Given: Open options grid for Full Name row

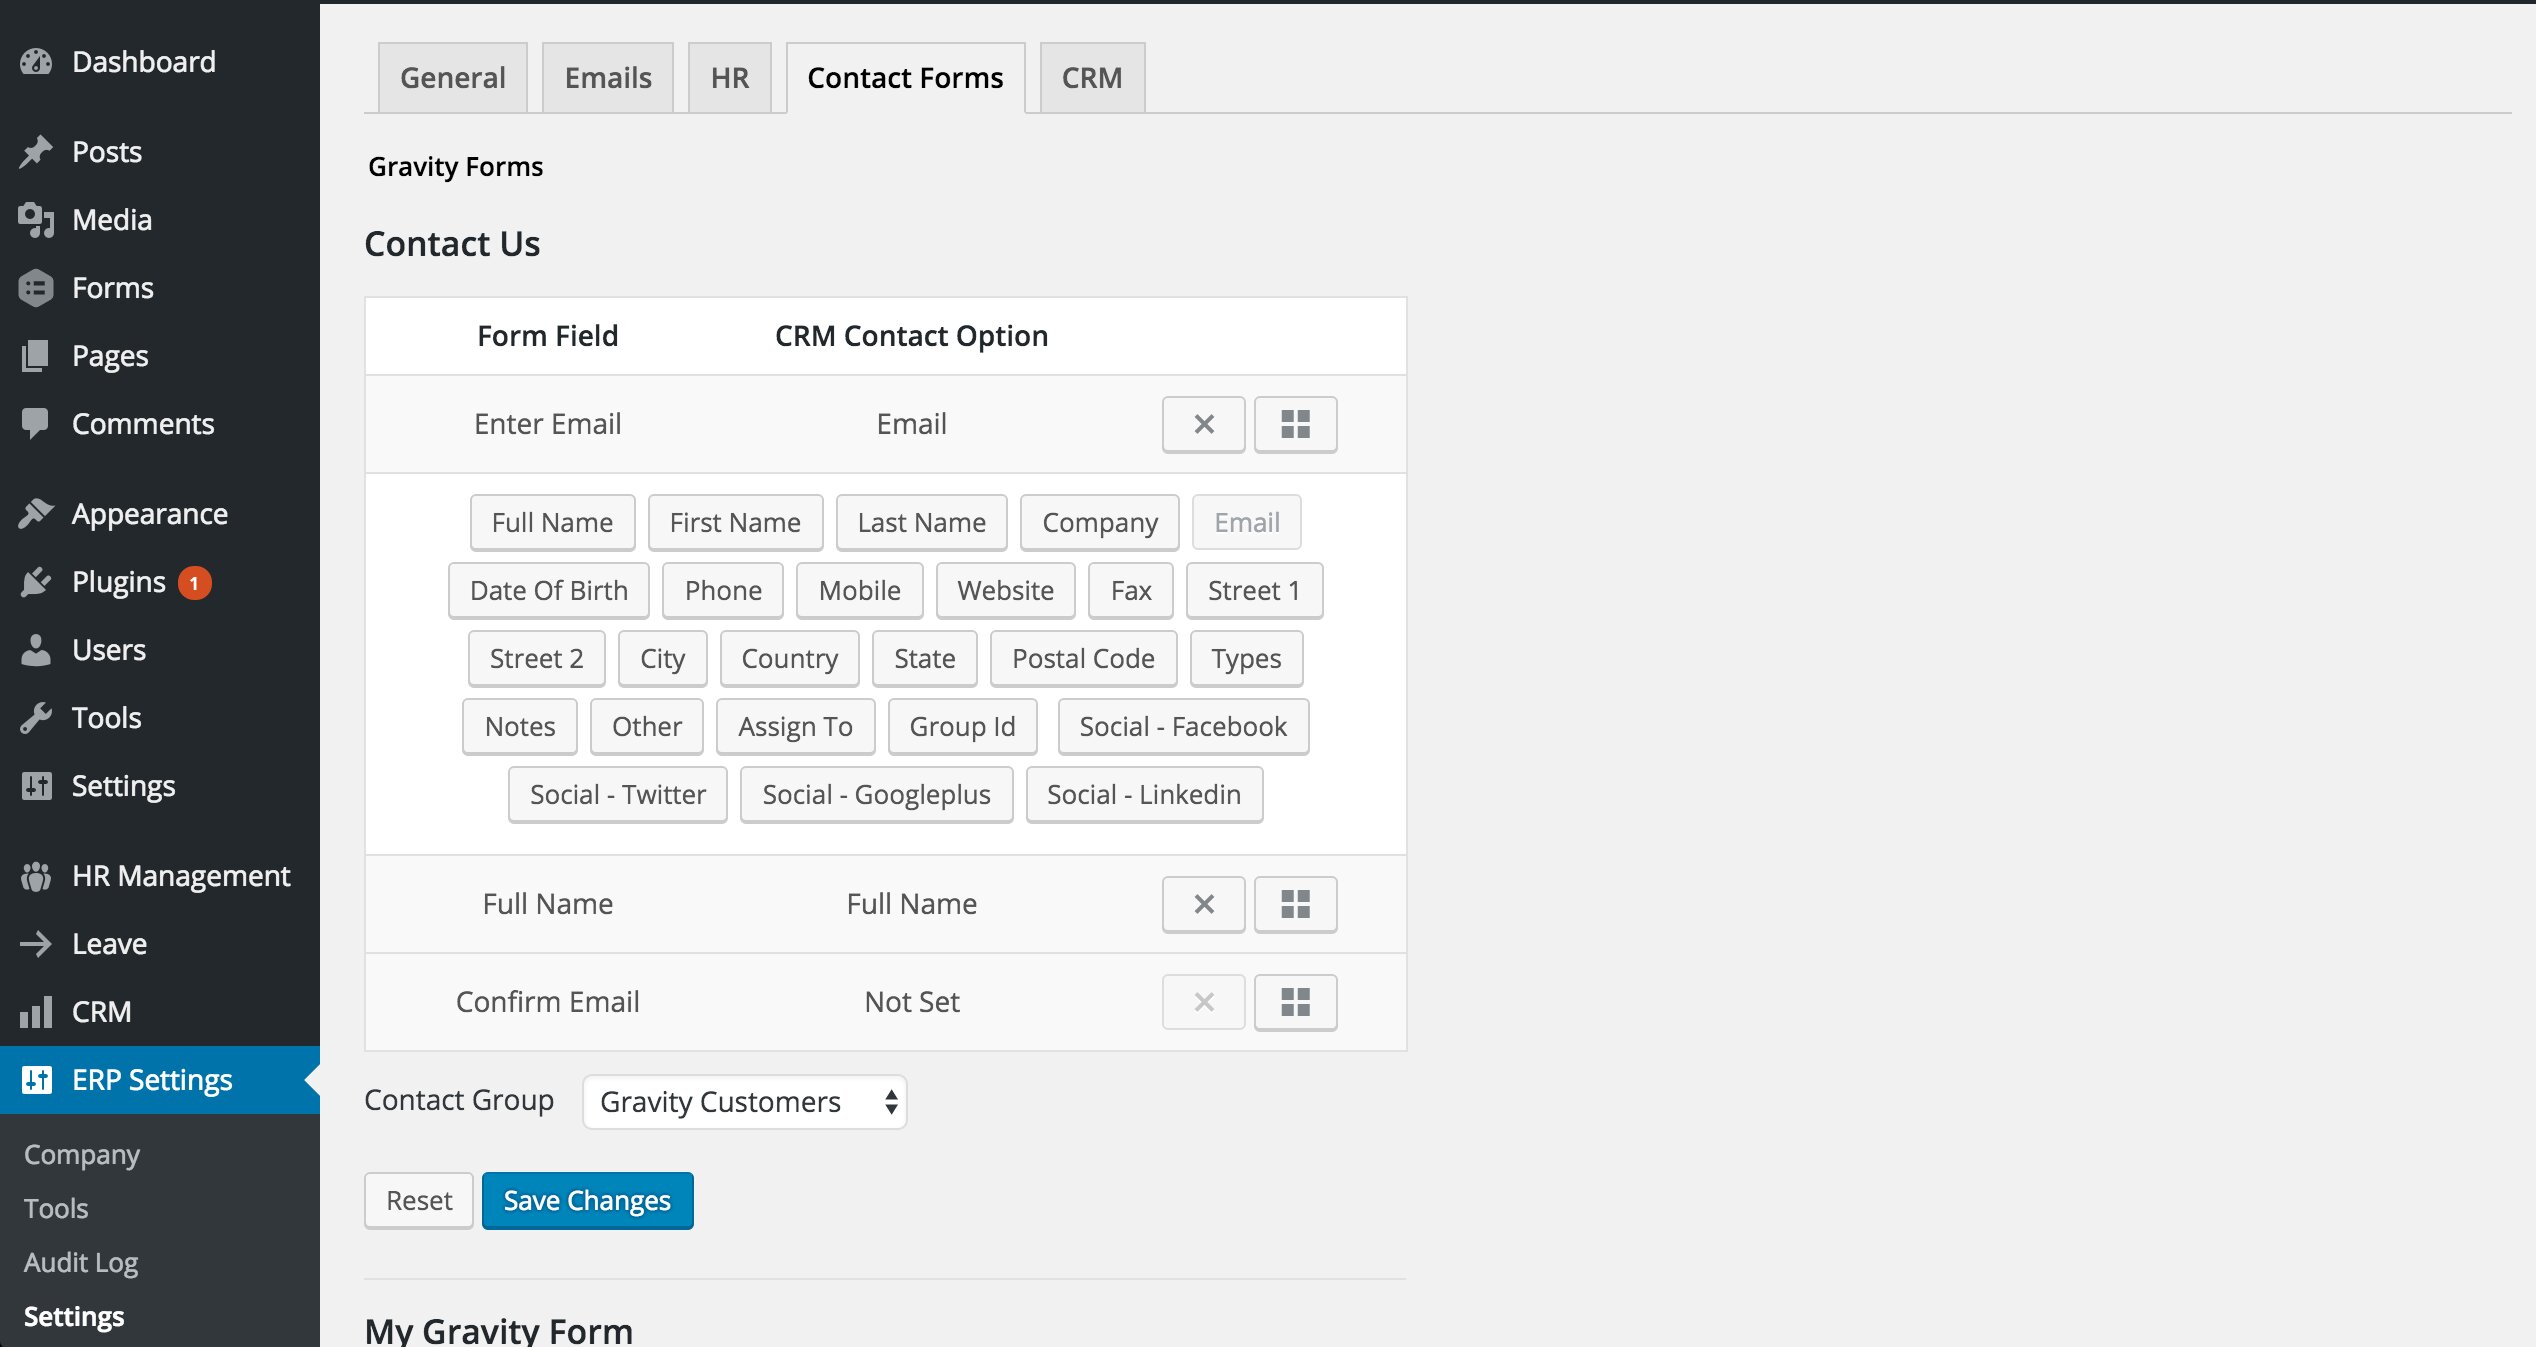Looking at the screenshot, I should (x=1295, y=904).
